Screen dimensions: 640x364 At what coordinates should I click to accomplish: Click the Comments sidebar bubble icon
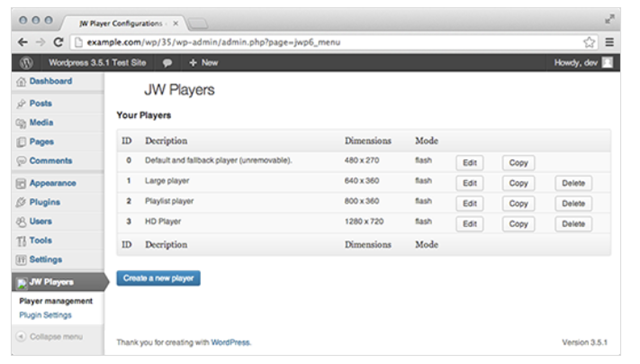coord(21,161)
